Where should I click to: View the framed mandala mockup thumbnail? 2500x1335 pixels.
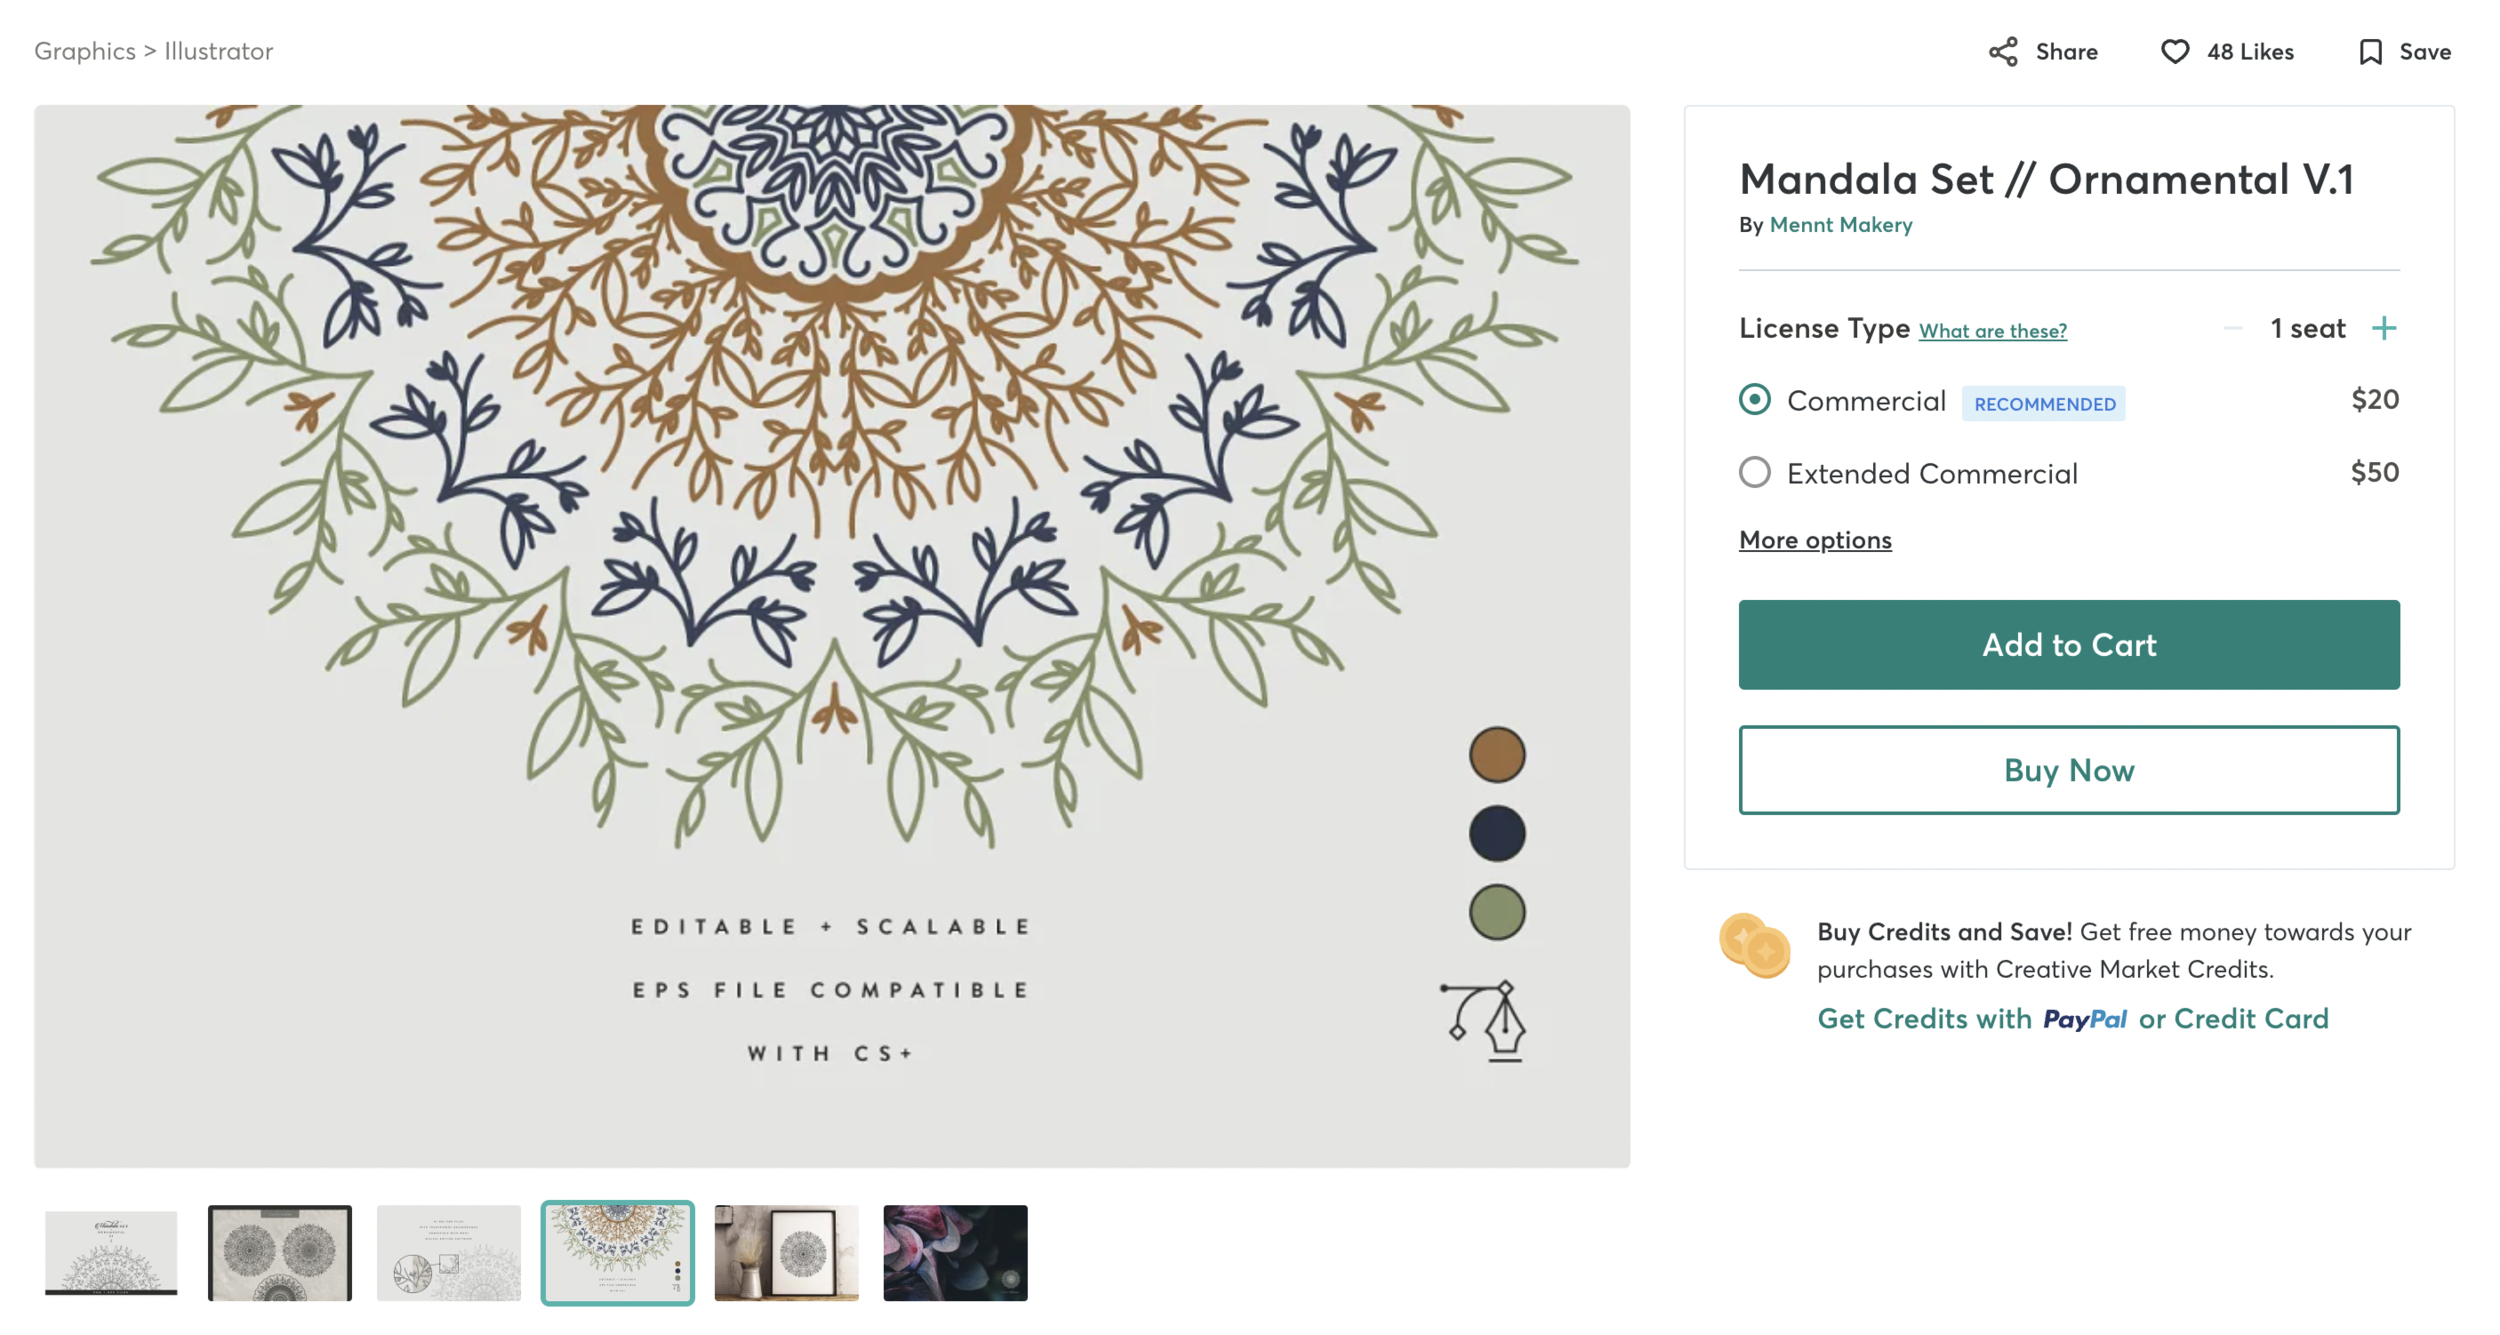point(786,1252)
